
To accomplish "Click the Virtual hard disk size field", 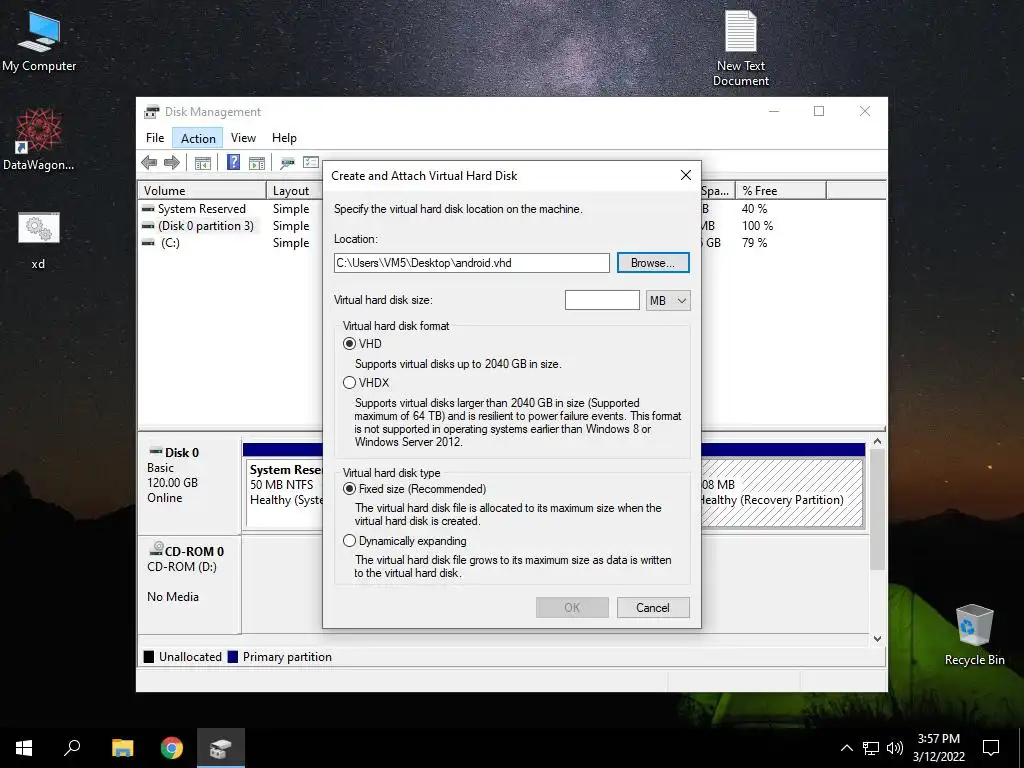I will click(602, 300).
